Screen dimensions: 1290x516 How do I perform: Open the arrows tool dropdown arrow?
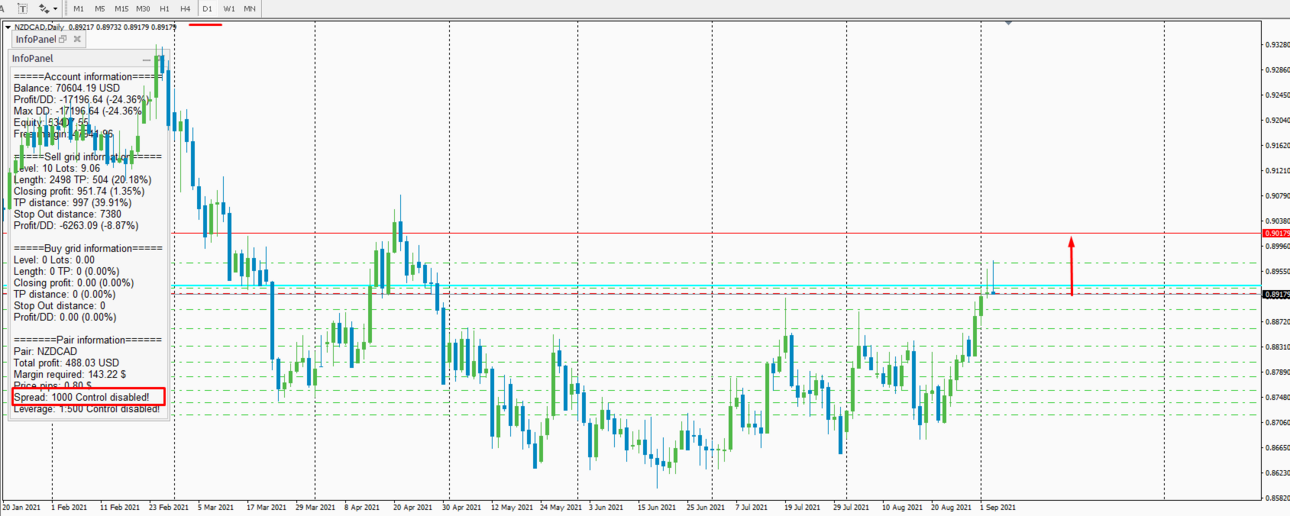(x=55, y=8)
